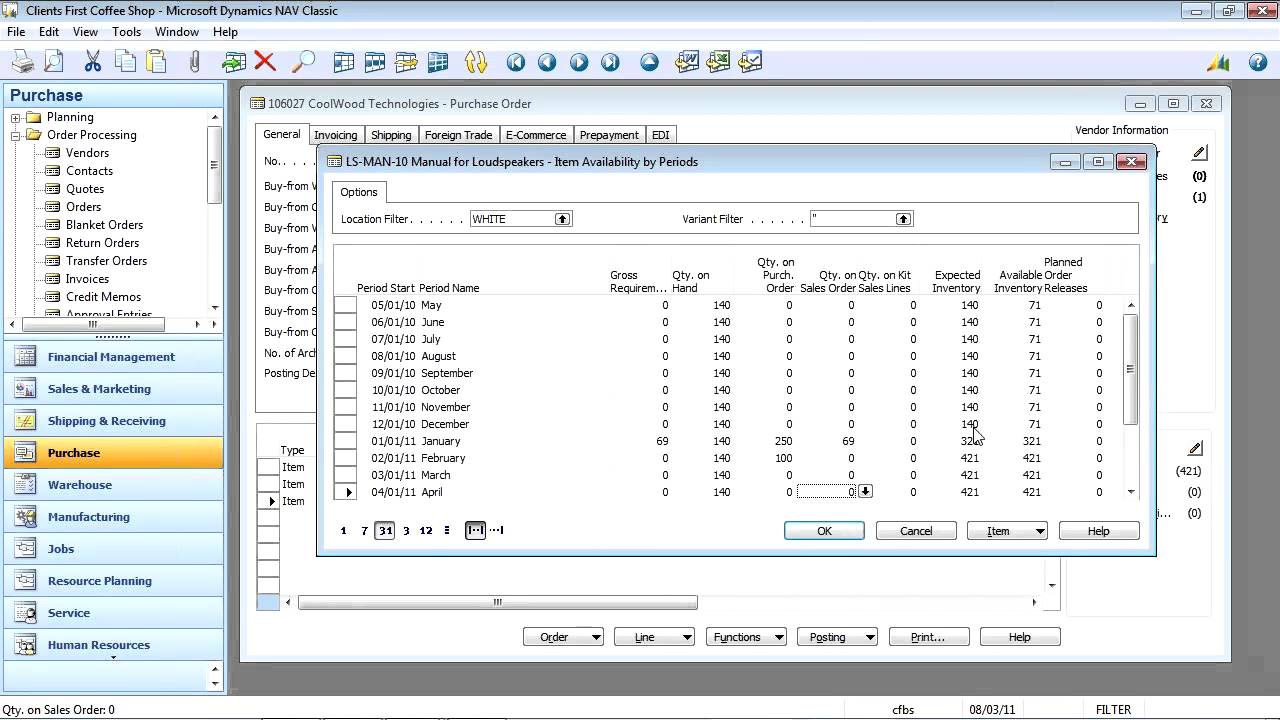
Task: Switch to the Invoicing tab
Action: pyautogui.click(x=335, y=135)
